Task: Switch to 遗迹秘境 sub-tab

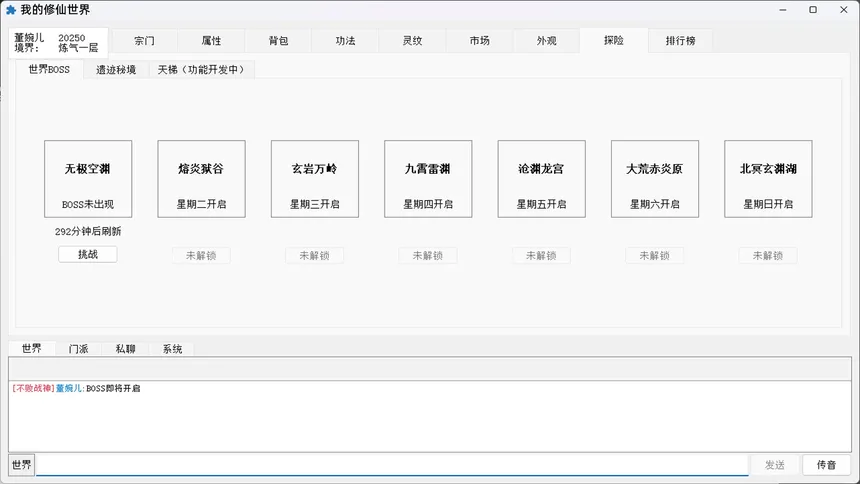Action: (117, 70)
